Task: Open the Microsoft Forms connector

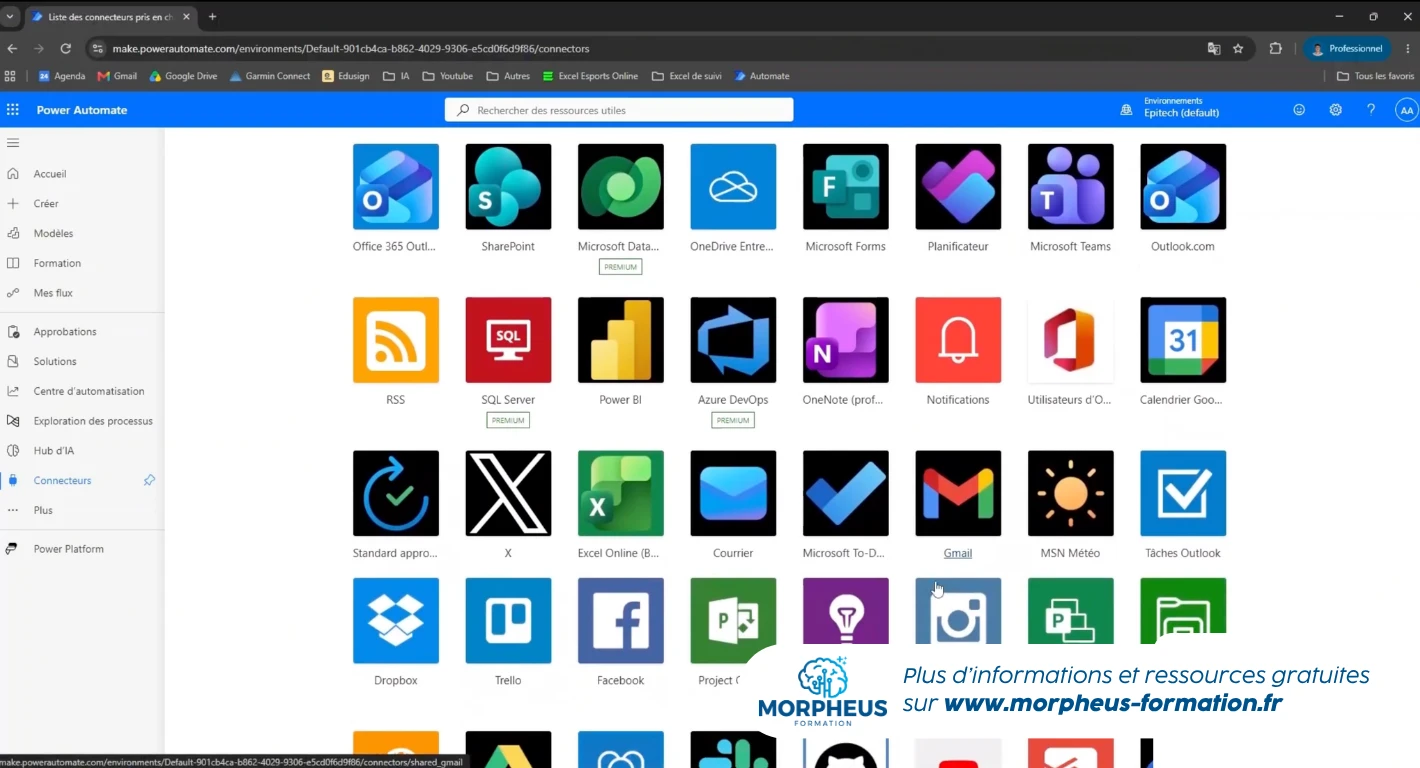Action: coord(846,187)
